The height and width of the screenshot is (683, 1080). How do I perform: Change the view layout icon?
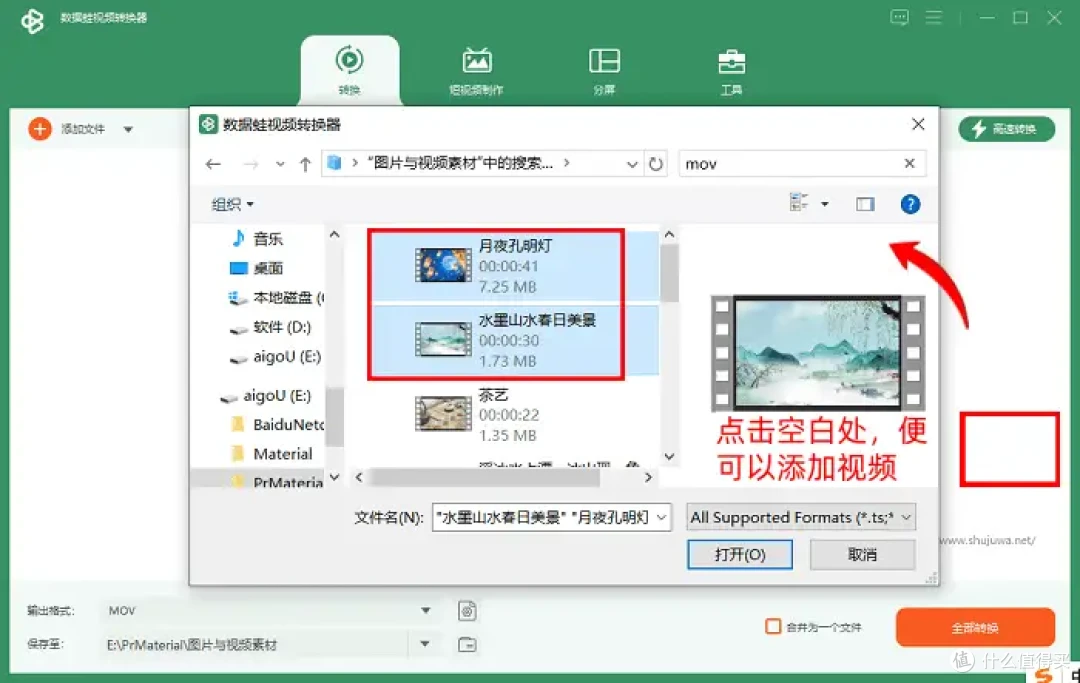pyautogui.click(x=798, y=202)
